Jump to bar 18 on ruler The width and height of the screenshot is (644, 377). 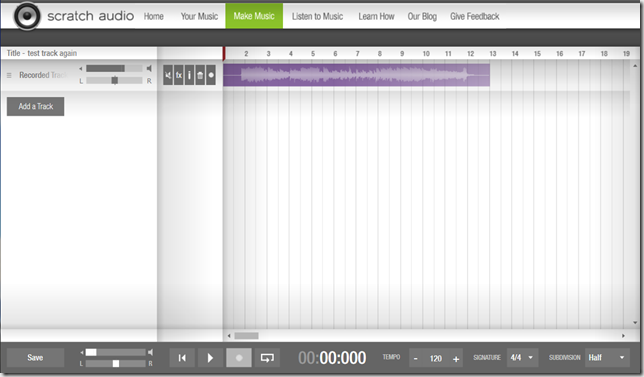tap(604, 54)
